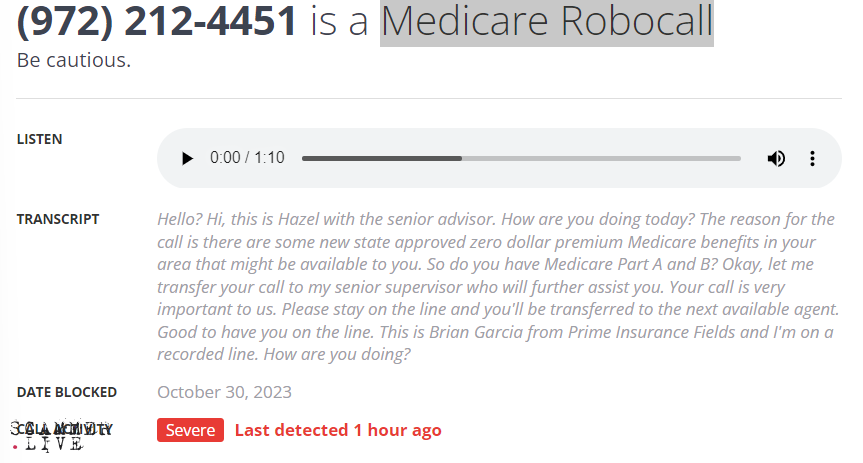This screenshot has height=463, width=863.
Task: Click the red Severe badge
Action: point(190,430)
